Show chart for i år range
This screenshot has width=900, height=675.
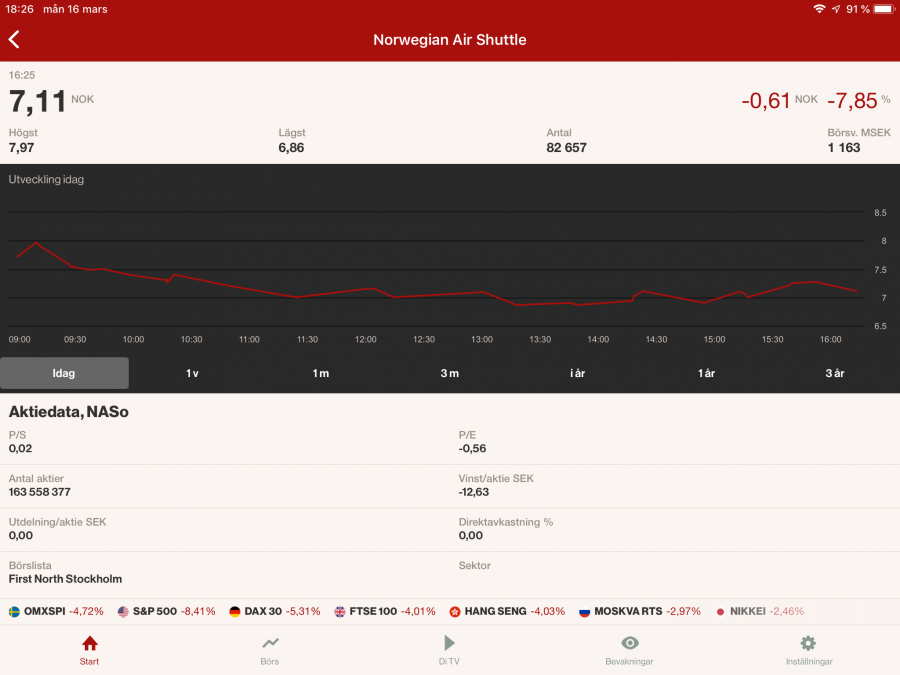click(x=578, y=373)
